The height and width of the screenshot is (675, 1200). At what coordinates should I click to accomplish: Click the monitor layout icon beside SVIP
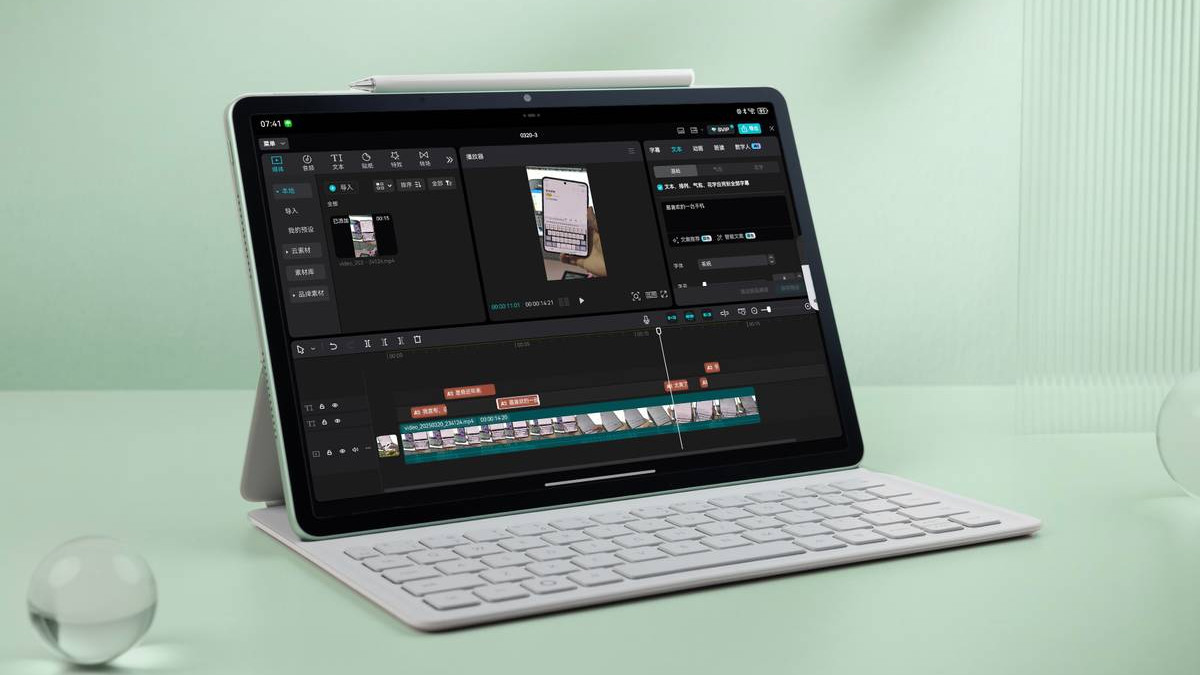[681, 130]
